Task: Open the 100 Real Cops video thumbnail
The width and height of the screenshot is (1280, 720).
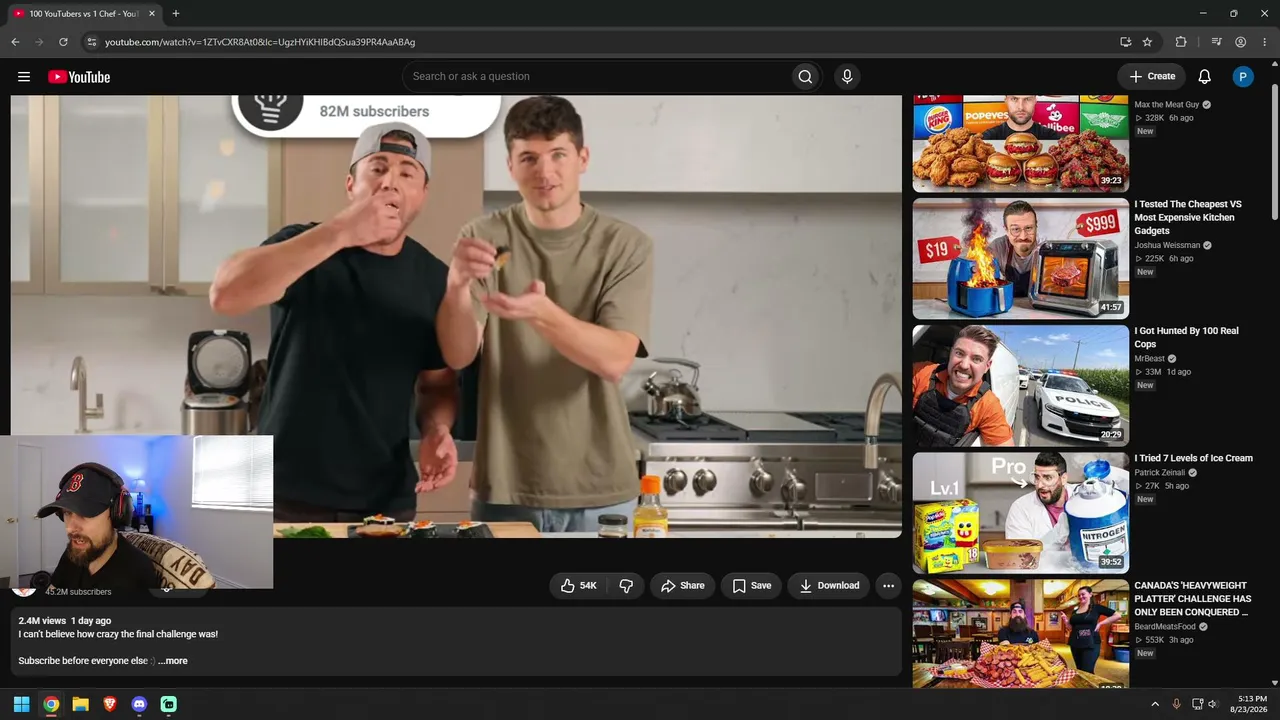Action: [x=1021, y=386]
